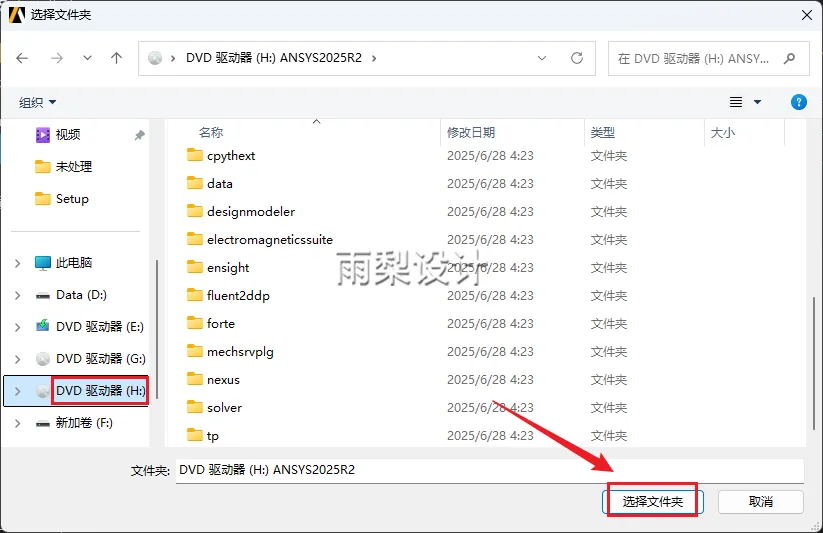Open the 组织 menu
Image resolution: width=823 pixels, height=533 pixels.
click(37, 102)
